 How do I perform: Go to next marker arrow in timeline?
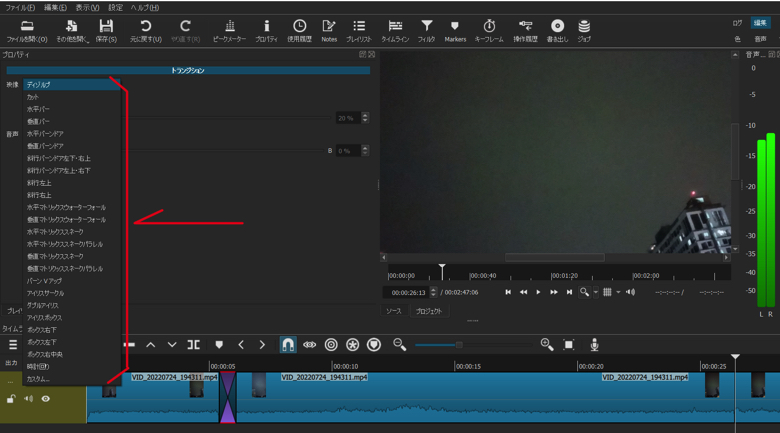point(262,344)
